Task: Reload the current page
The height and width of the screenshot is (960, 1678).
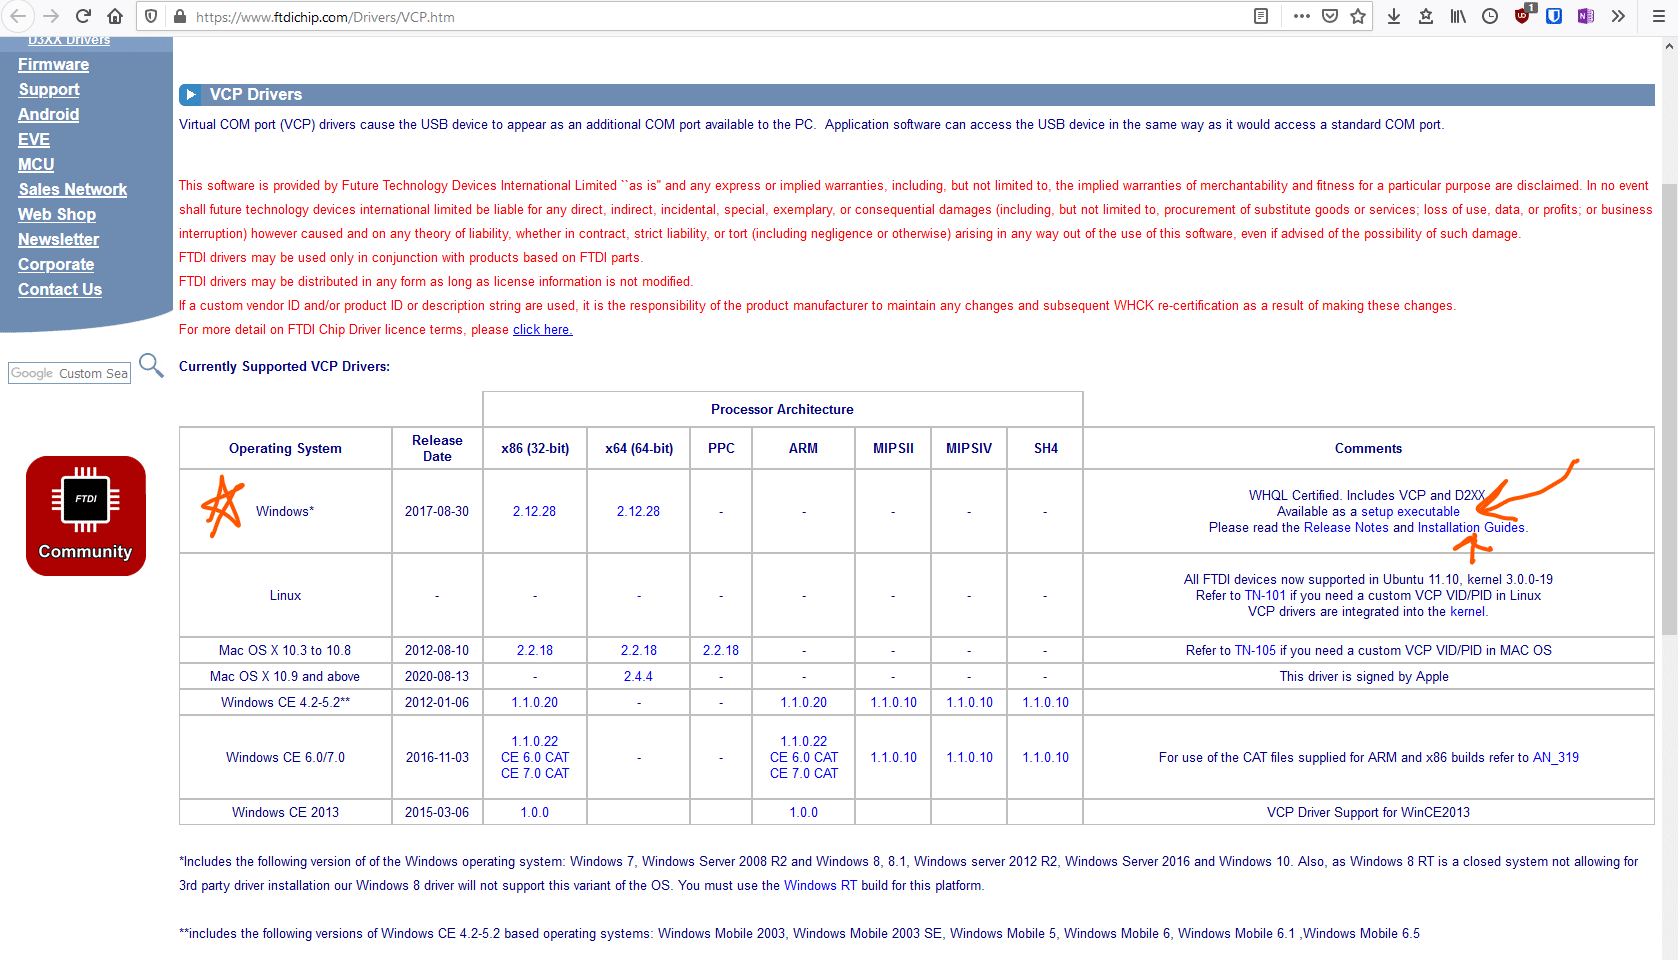Action: (x=83, y=16)
